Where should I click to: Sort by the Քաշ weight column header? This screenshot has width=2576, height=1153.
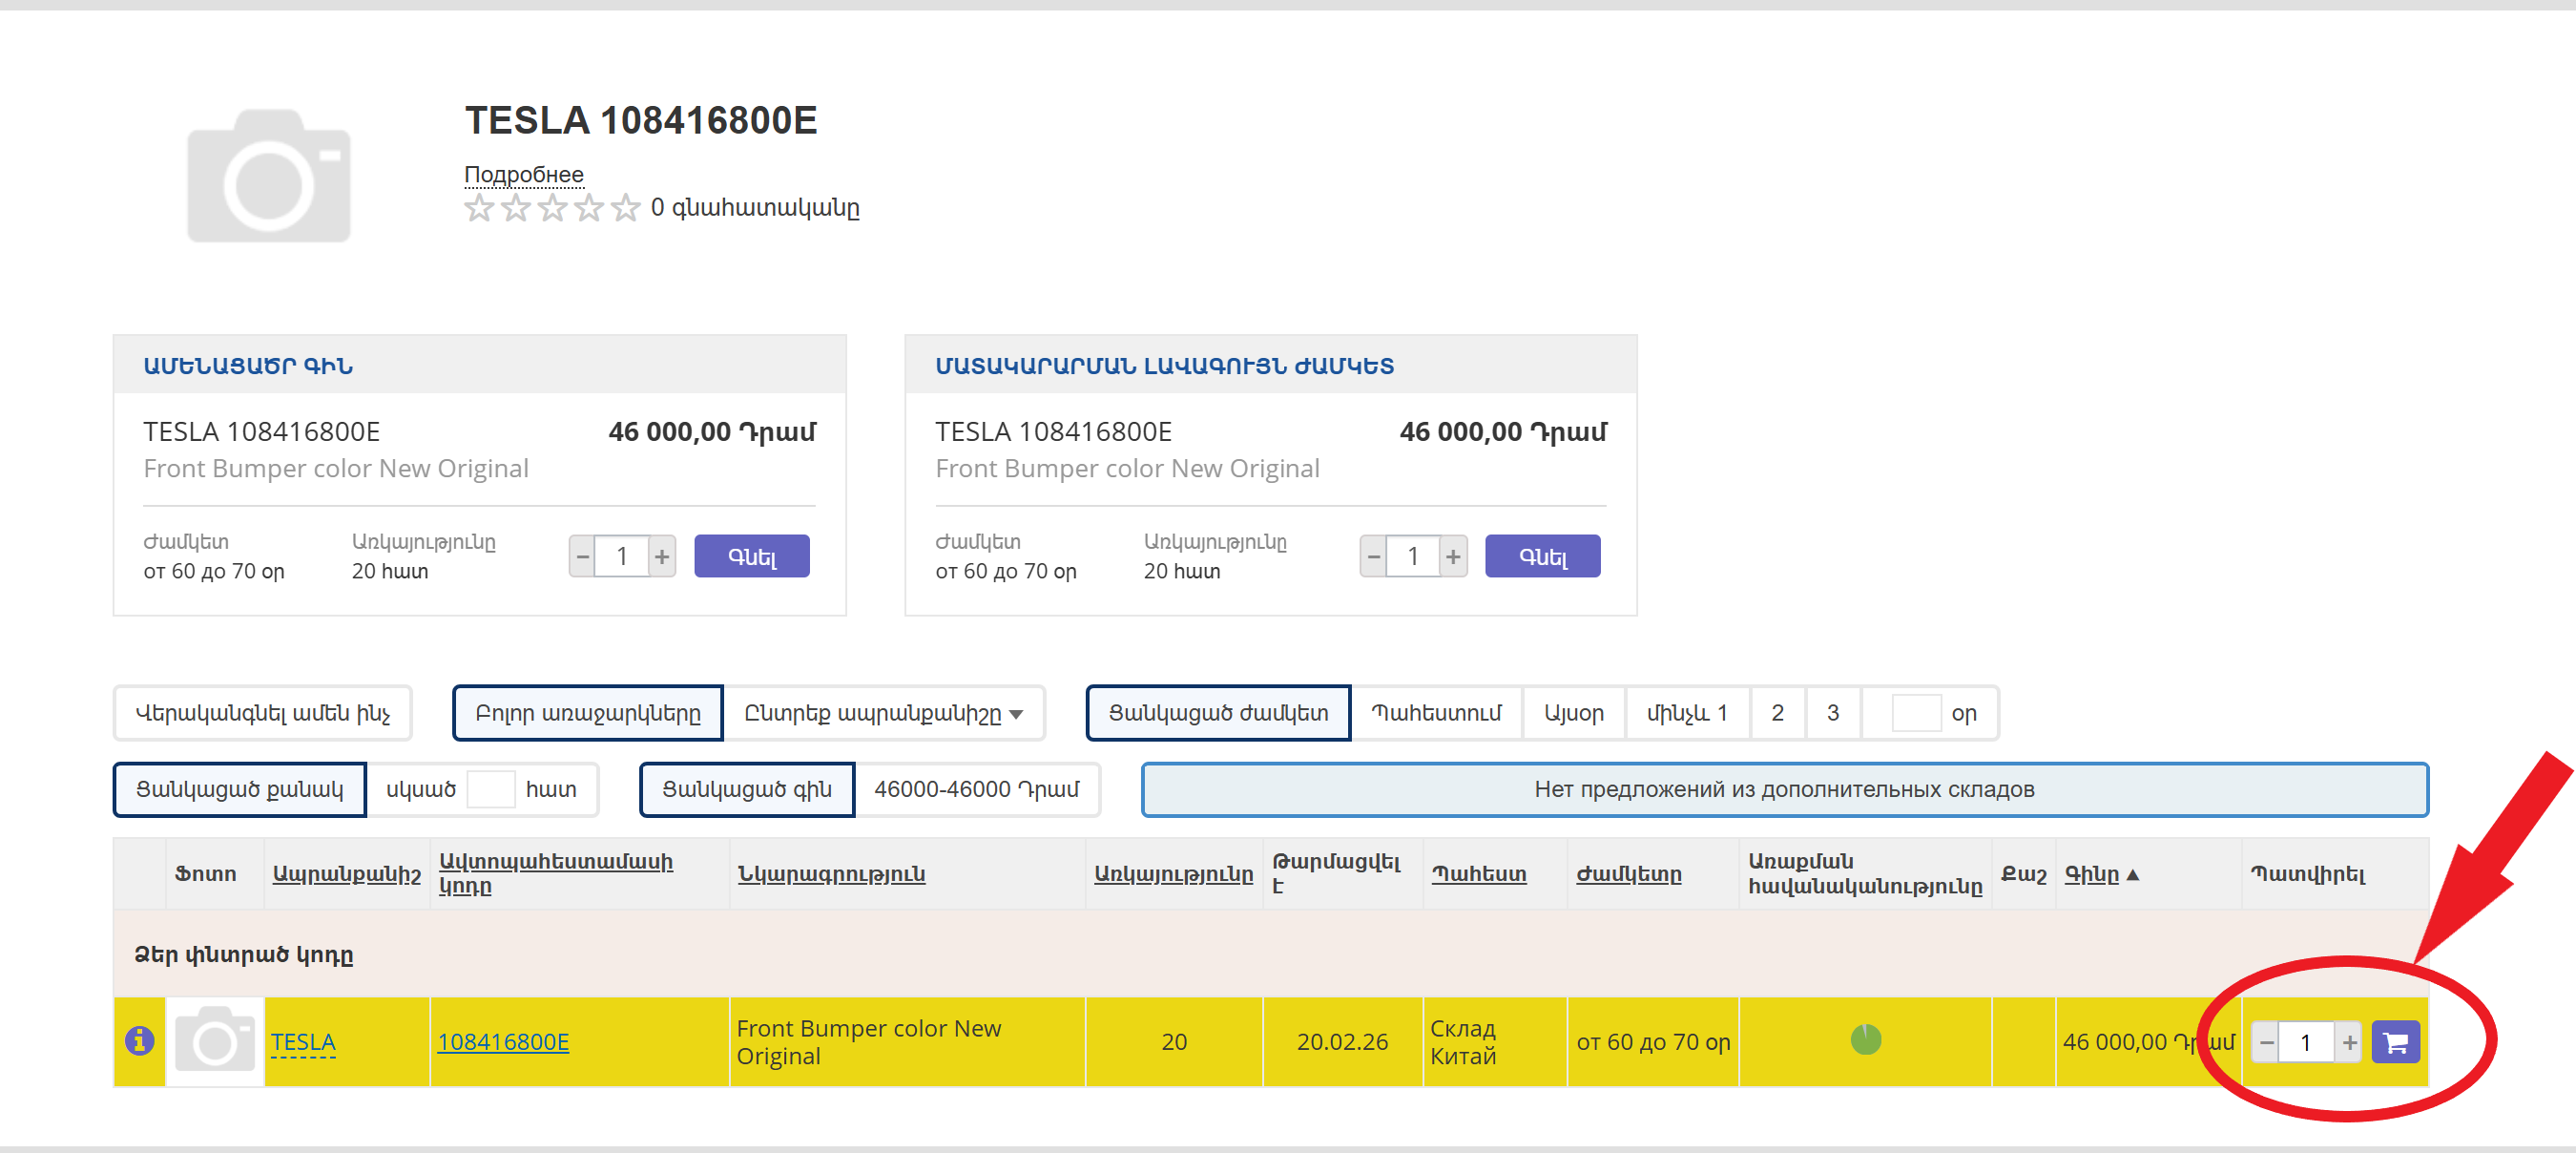tap(2024, 874)
